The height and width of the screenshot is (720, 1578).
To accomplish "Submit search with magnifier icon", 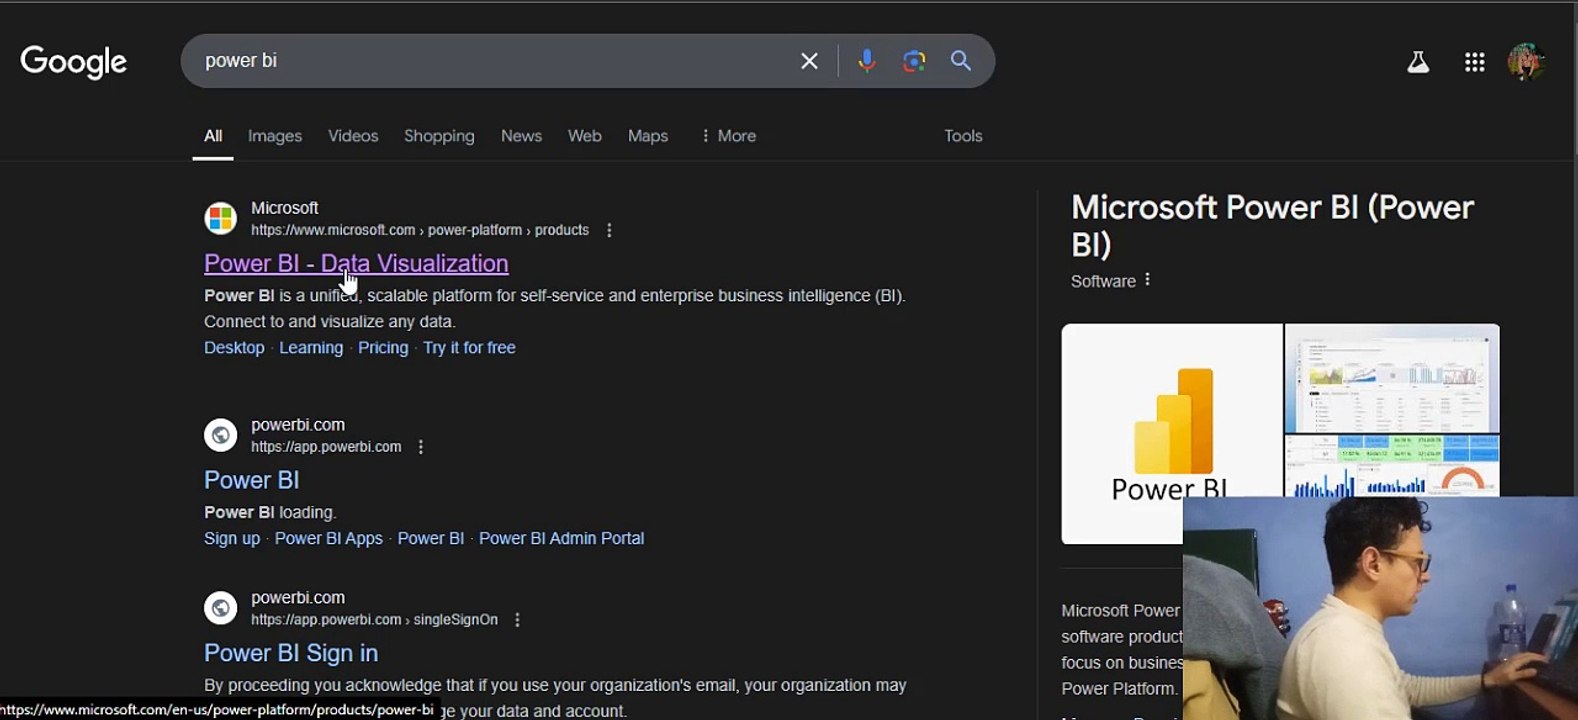I will point(961,61).
